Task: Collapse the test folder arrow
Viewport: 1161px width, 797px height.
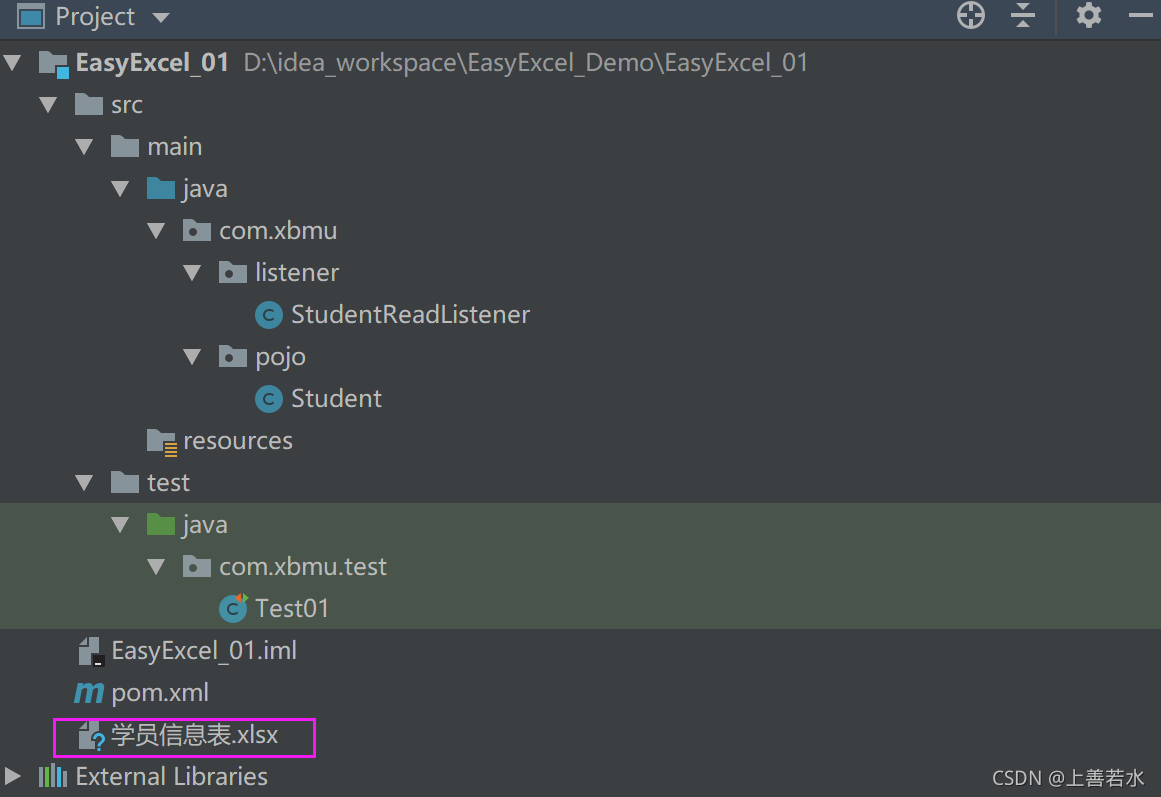Action: (84, 483)
